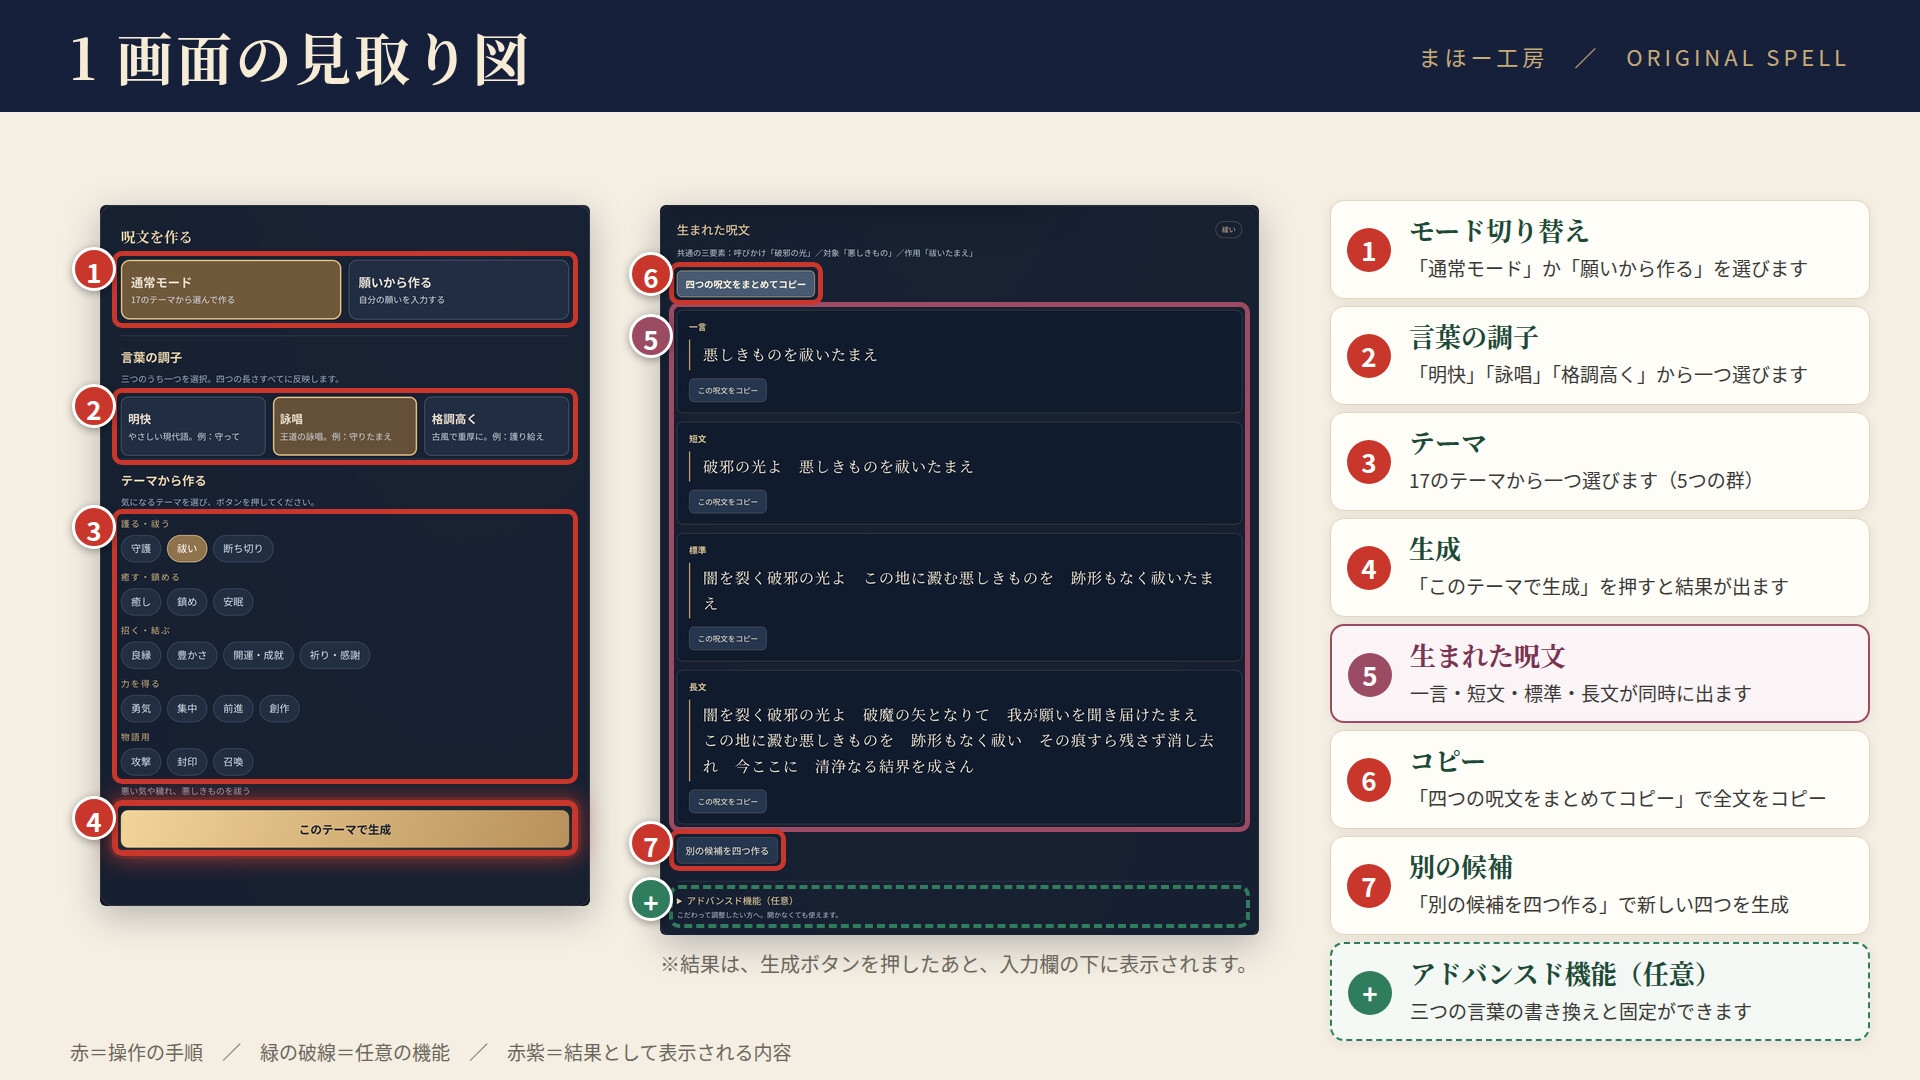Tap the 勇気 theme chip
1920x1080 pixels.
coord(141,708)
